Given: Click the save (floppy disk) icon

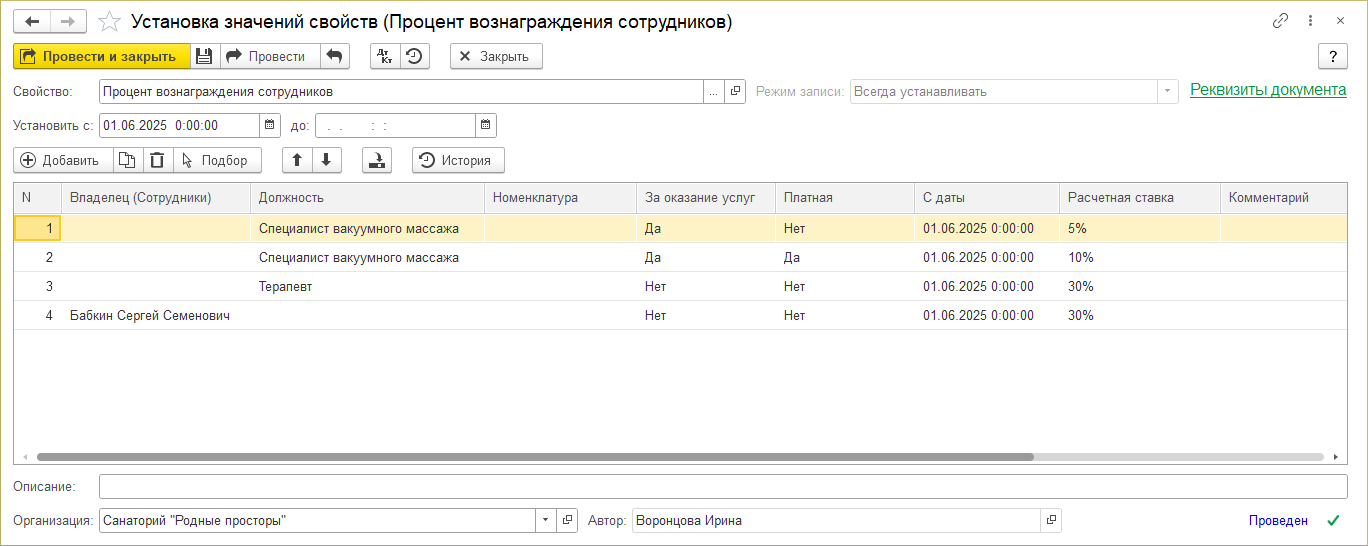Looking at the screenshot, I should [204, 57].
